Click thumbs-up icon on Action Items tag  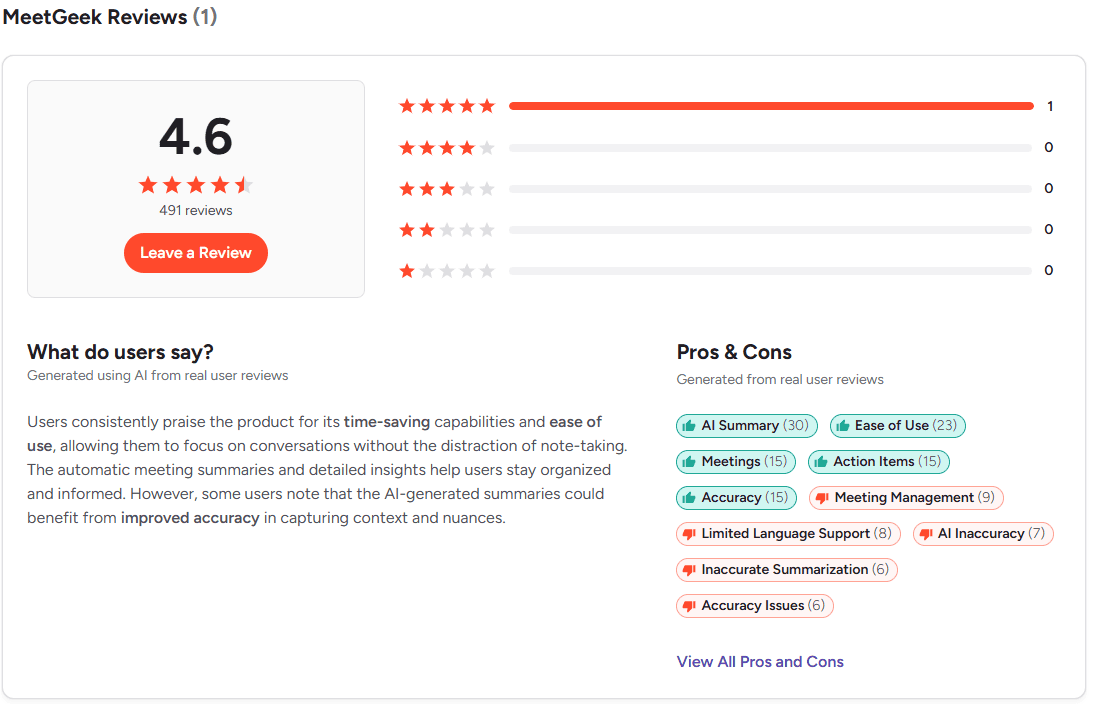[821, 461]
